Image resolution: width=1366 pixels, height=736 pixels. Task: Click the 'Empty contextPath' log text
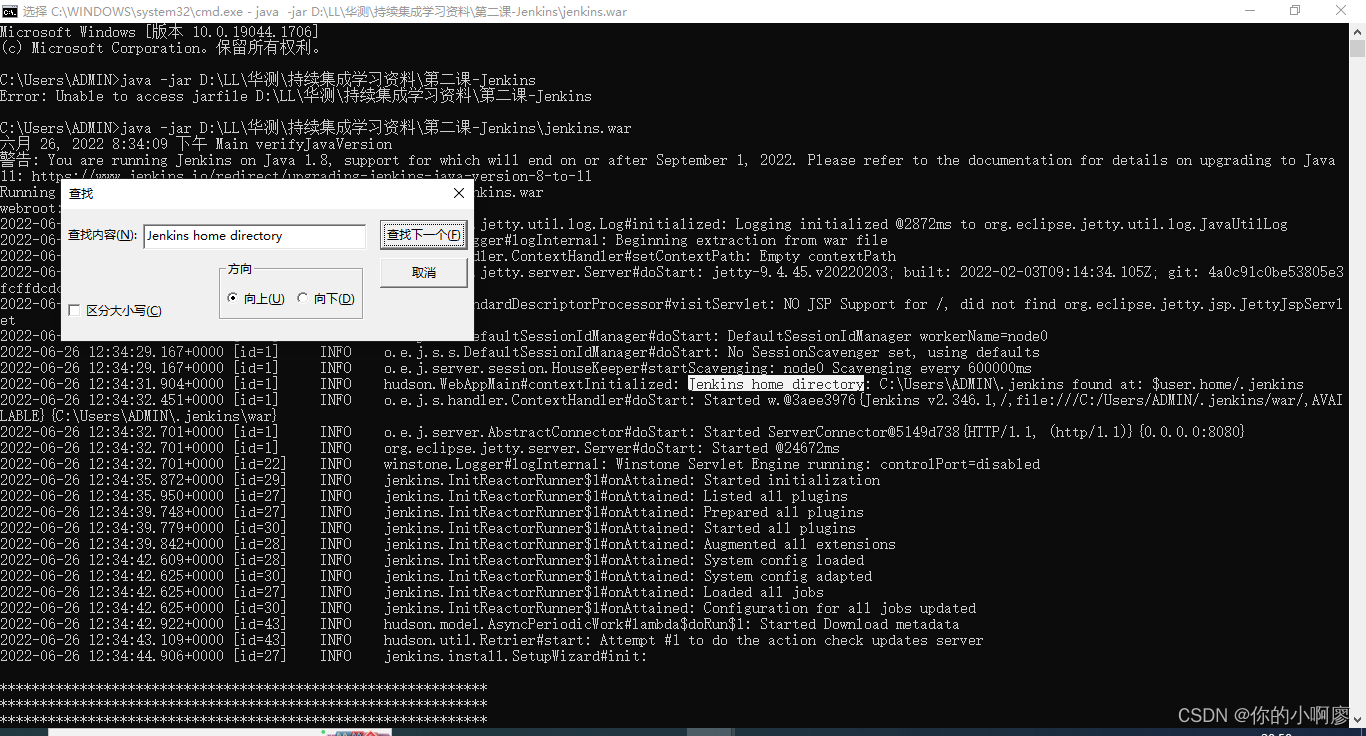tap(828, 256)
